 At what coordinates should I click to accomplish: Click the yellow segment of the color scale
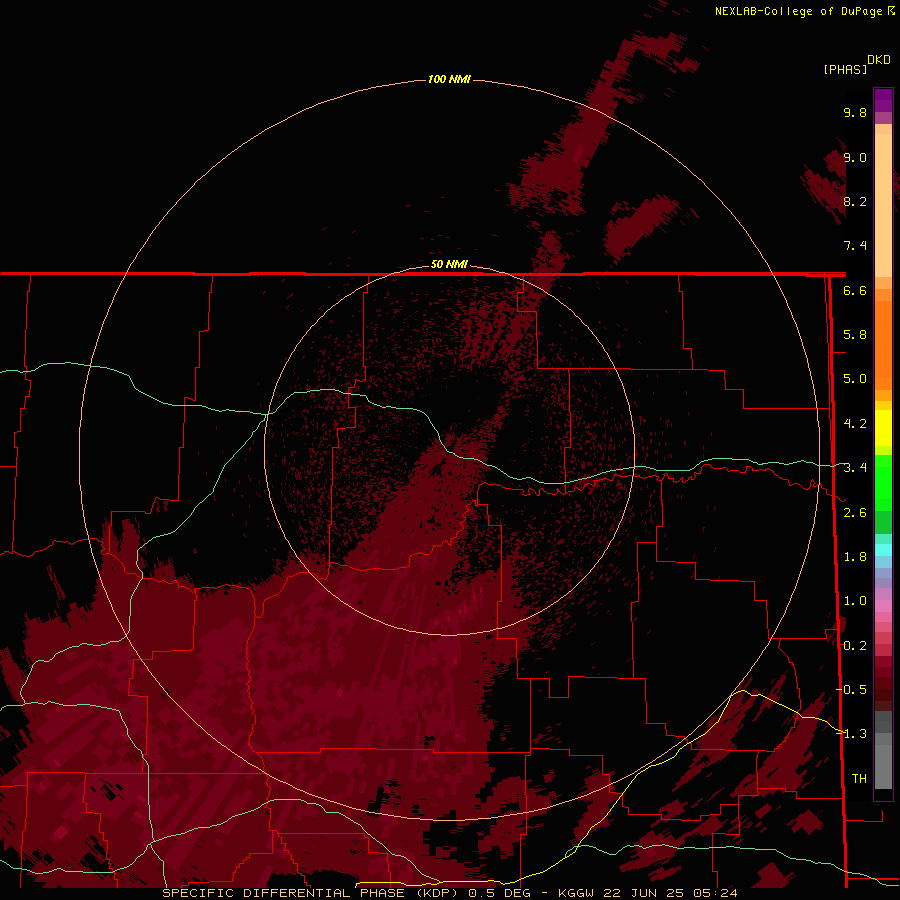(883, 428)
